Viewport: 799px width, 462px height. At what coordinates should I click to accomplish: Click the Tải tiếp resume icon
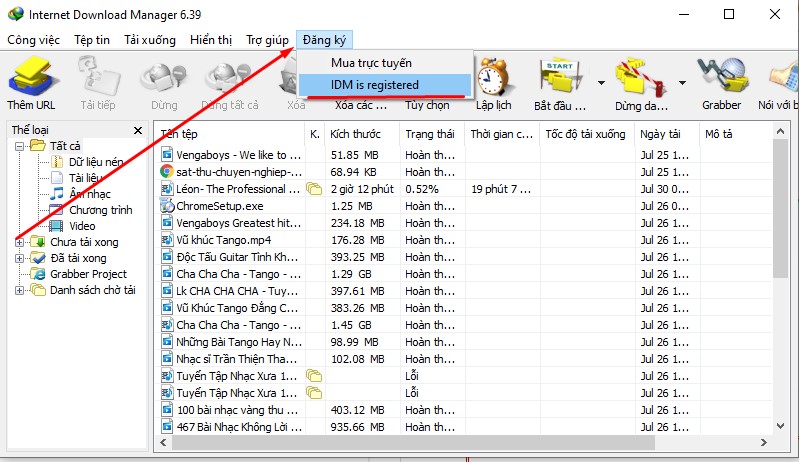click(x=98, y=76)
